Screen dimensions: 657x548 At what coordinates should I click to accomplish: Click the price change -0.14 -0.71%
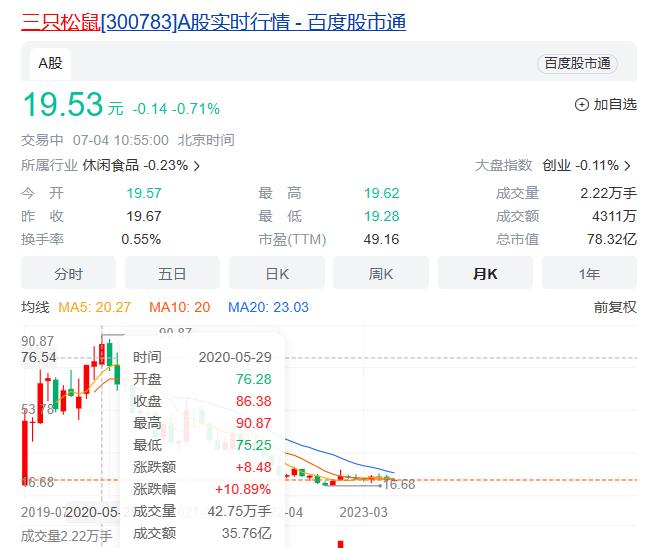[176, 109]
